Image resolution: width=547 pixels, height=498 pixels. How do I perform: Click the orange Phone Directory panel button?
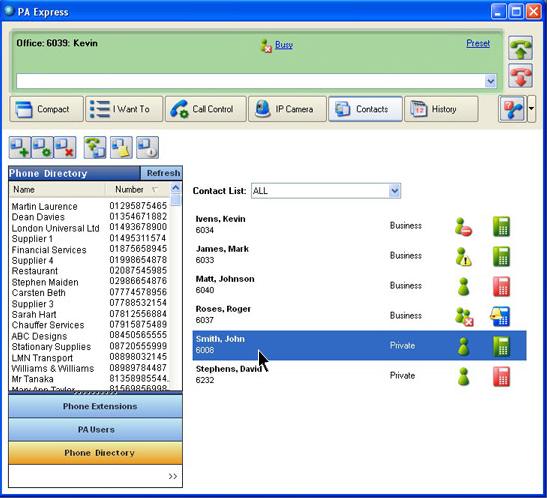pyautogui.click(x=96, y=453)
